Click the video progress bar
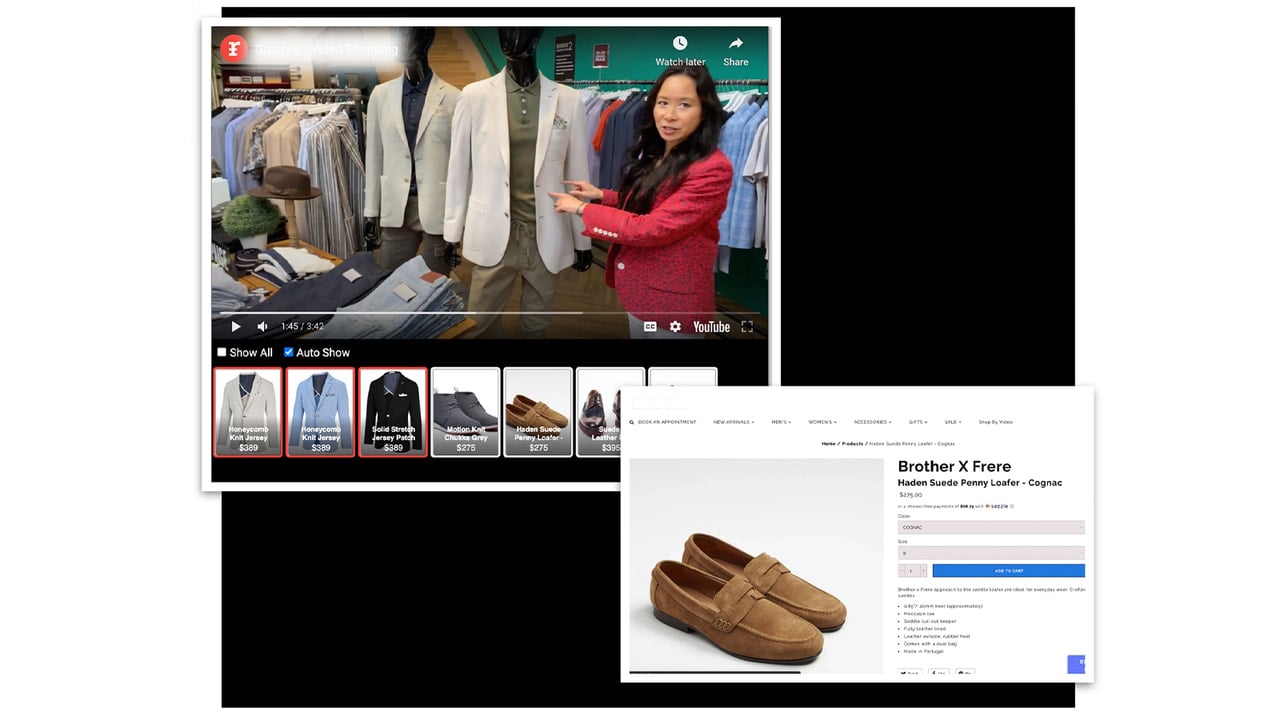Image resolution: width=1280 pixels, height=720 pixels. click(x=490, y=312)
